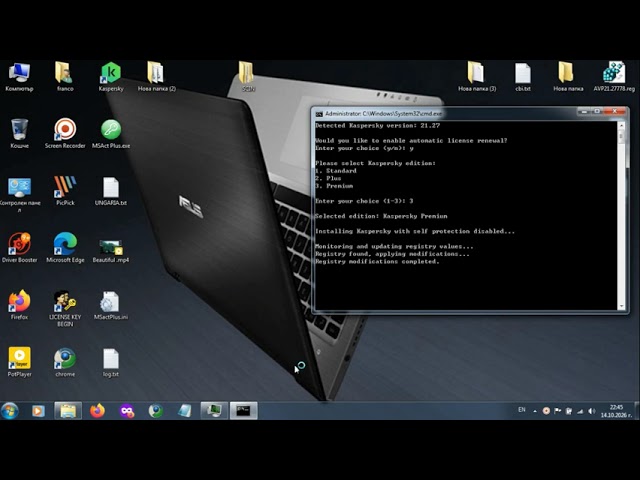Screen dimensions: 640x480
Task: Click "Registry modifications completed." line
Action: pyautogui.click(x=377, y=261)
